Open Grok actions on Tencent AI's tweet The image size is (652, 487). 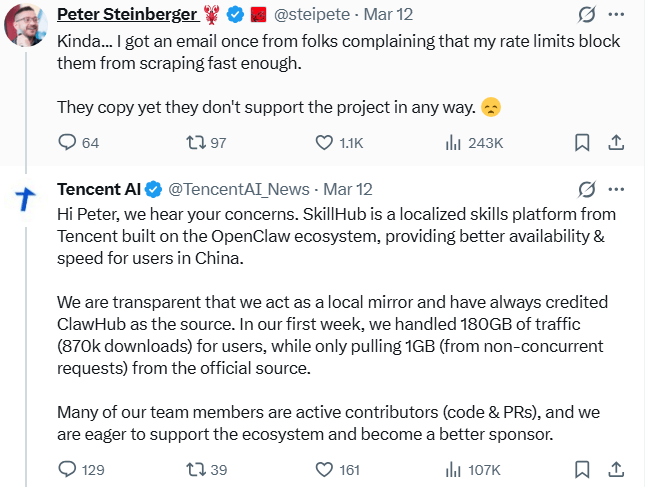pos(588,188)
